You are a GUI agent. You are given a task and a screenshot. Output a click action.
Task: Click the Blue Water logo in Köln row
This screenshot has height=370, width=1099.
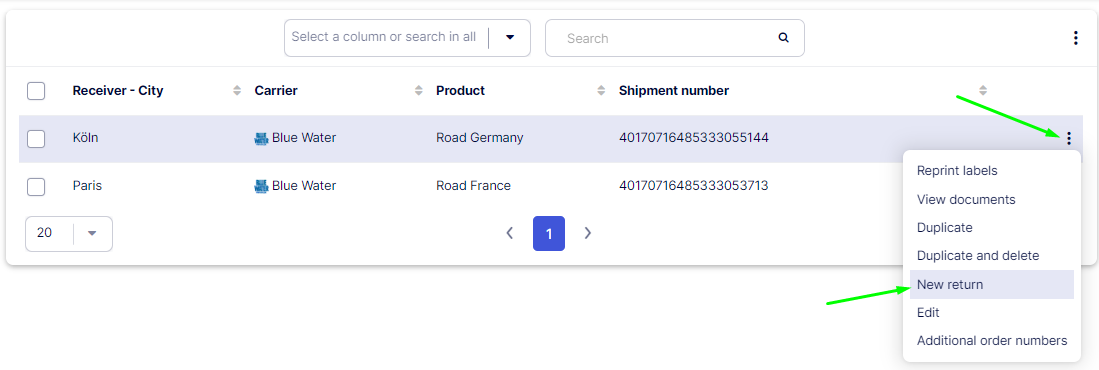(x=261, y=139)
